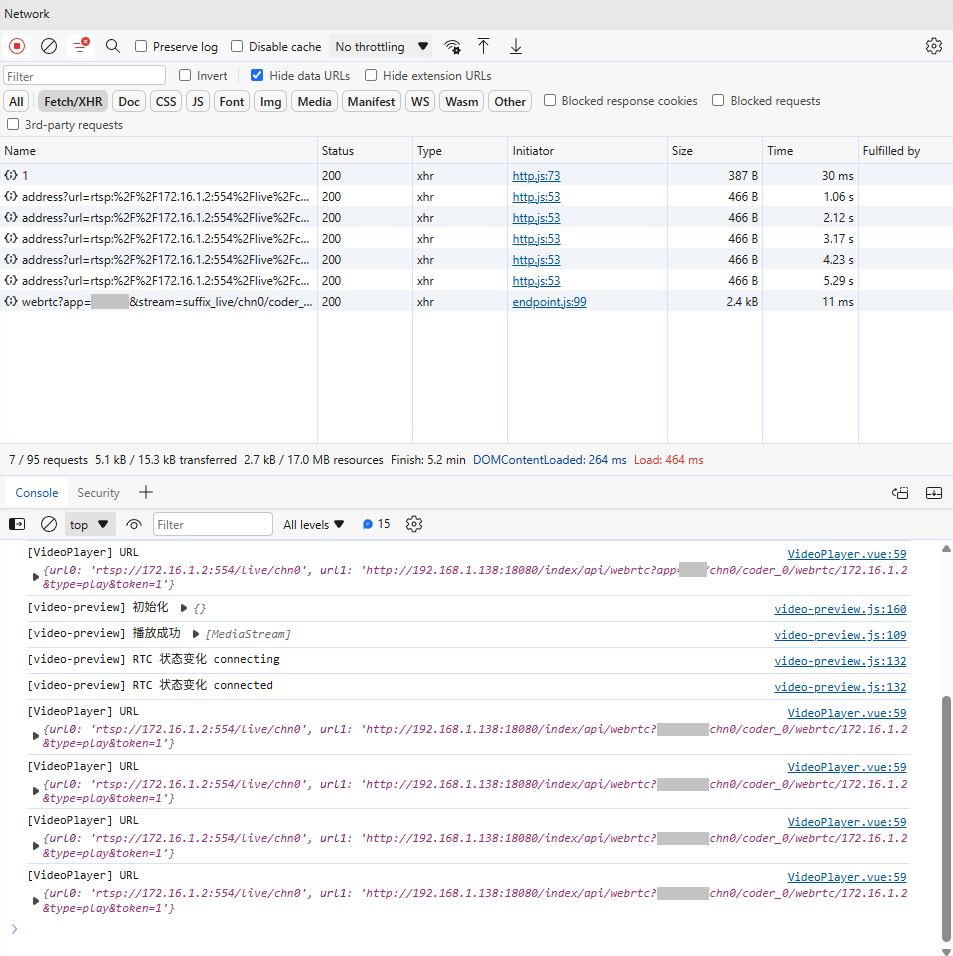Image resolution: width=953 pixels, height=956 pixels.
Task: Uncheck Hide data URLs
Action: click(257, 76)
